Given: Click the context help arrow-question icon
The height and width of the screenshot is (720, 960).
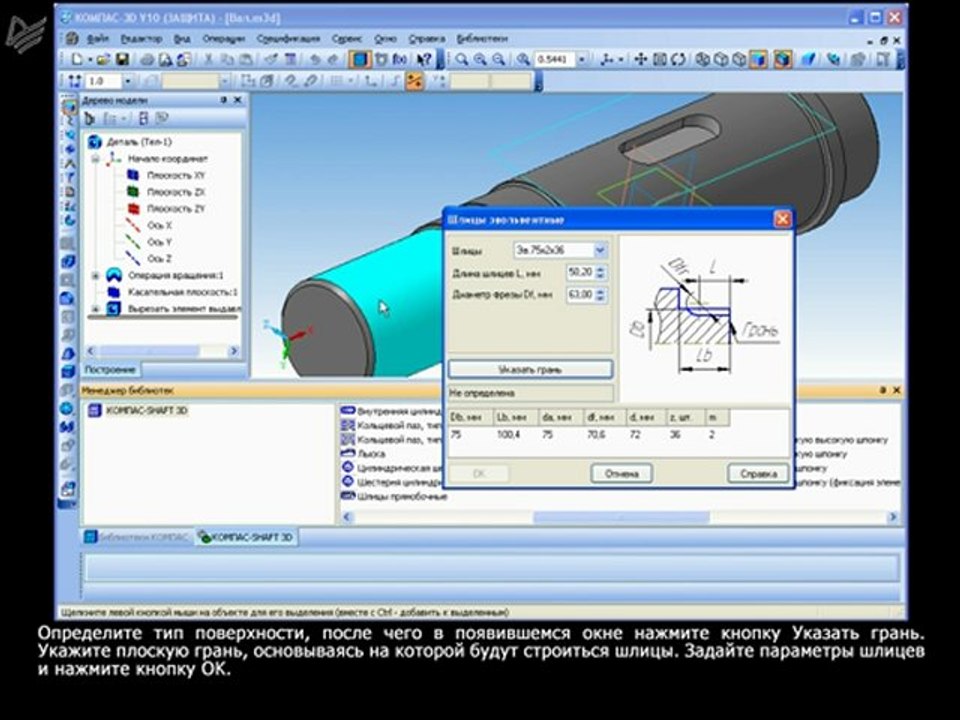Looking at the screenshot, I should click(x=425, y=60).
